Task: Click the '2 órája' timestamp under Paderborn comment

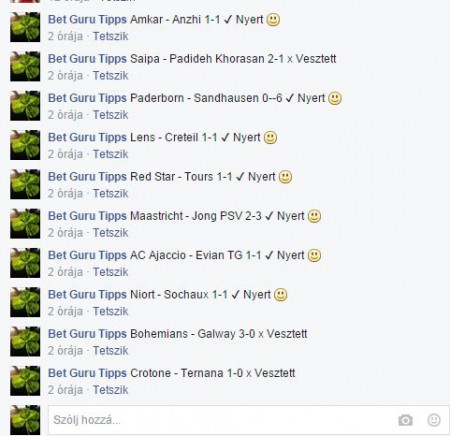Action: (65, 115)
